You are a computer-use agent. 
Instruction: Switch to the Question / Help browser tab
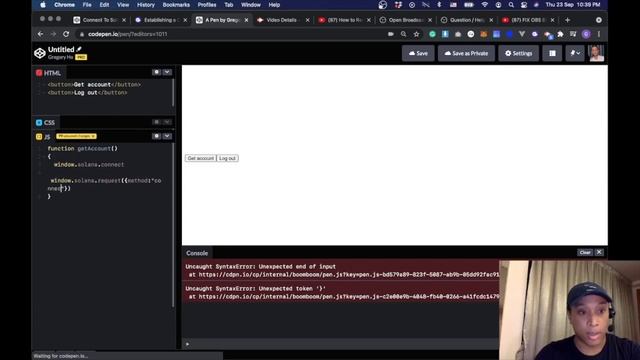pos(467,20)
